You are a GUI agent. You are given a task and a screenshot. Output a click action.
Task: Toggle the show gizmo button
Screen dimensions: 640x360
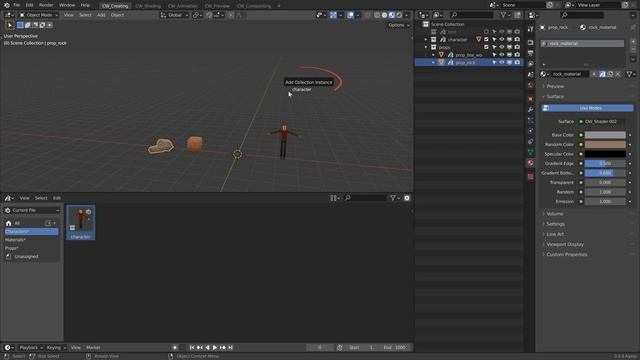click(333, 15)
